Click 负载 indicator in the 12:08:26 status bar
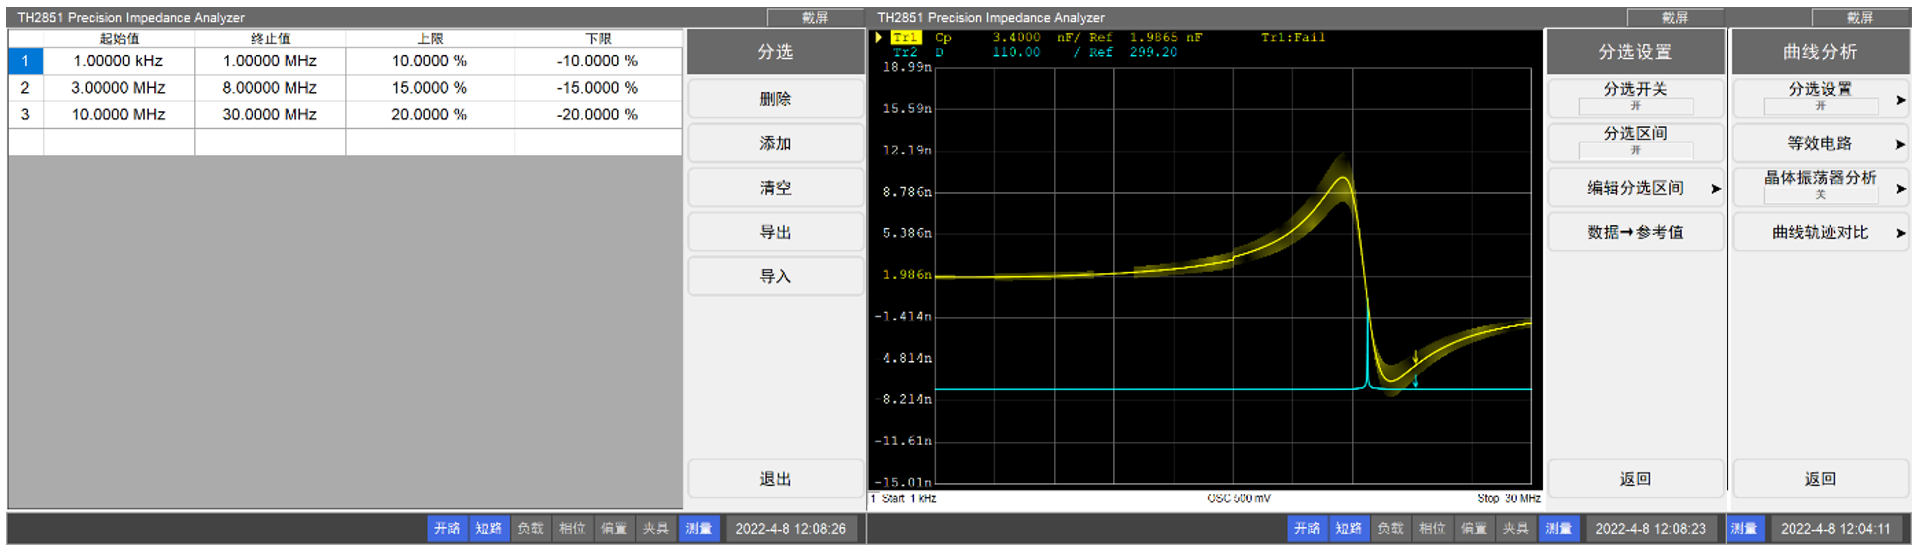 tap(530, 528)
